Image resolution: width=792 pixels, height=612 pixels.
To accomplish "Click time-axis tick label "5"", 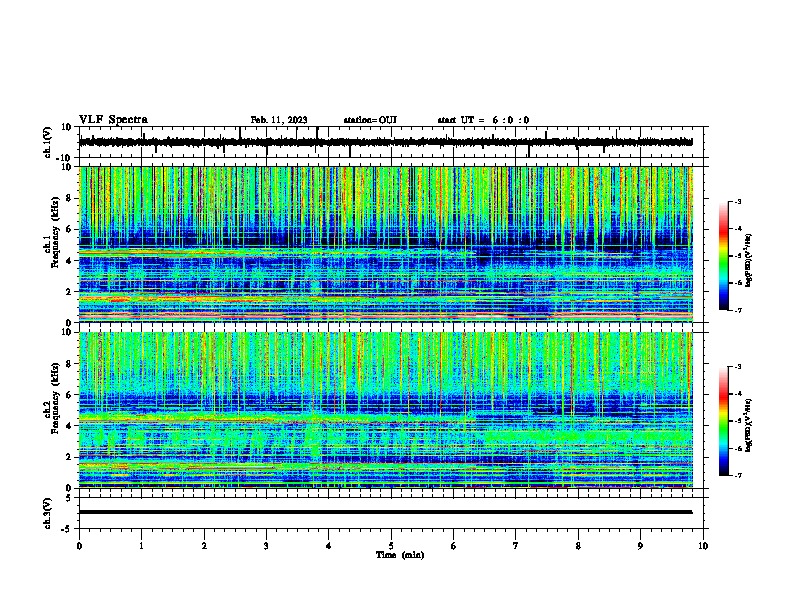I will click(391, 546).
